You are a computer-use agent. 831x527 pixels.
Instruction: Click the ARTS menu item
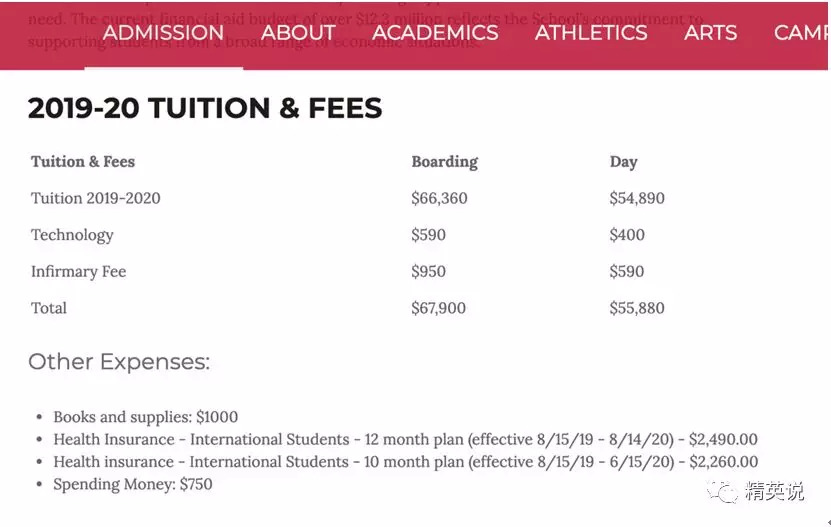710,32
